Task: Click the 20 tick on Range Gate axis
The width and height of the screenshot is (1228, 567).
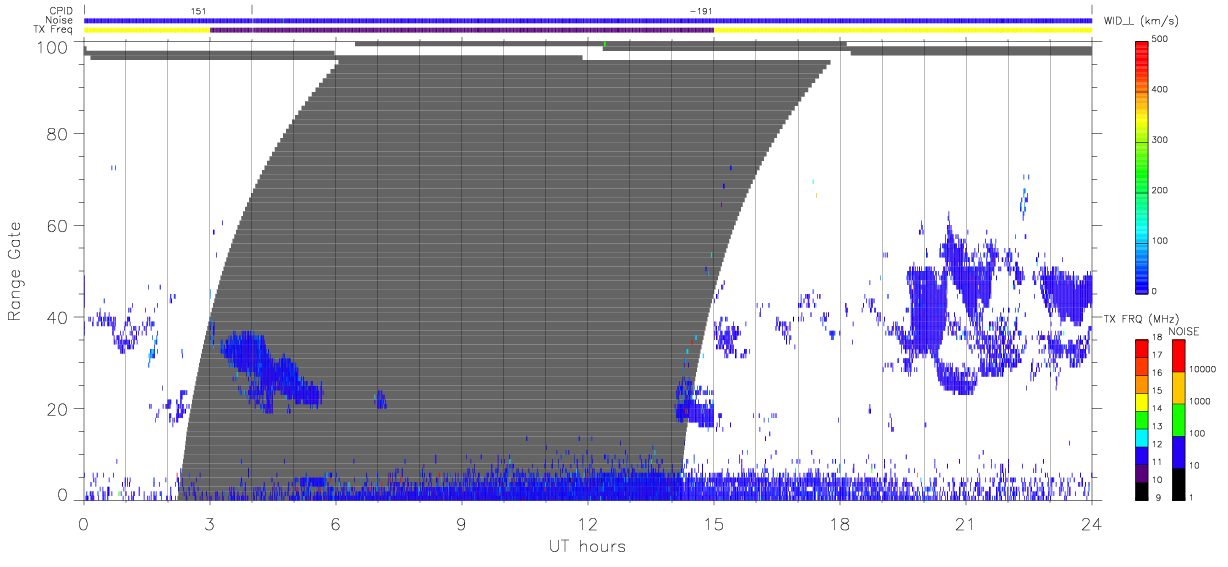Action: pos(58,408)
